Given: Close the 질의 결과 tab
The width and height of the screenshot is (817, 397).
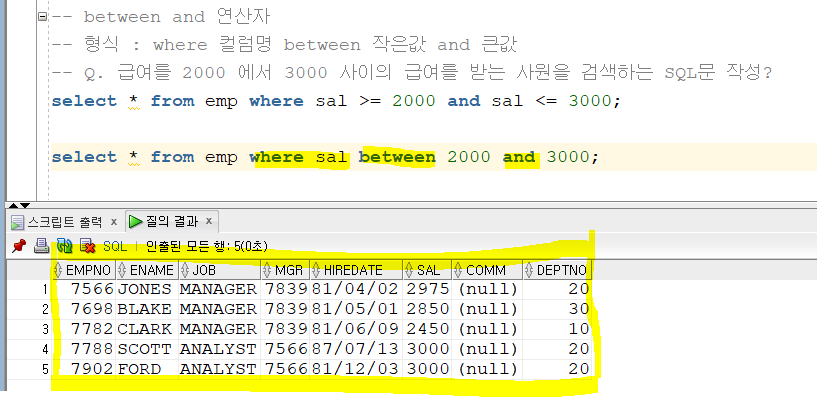Looking at the screenshot, I should [208, 221].
